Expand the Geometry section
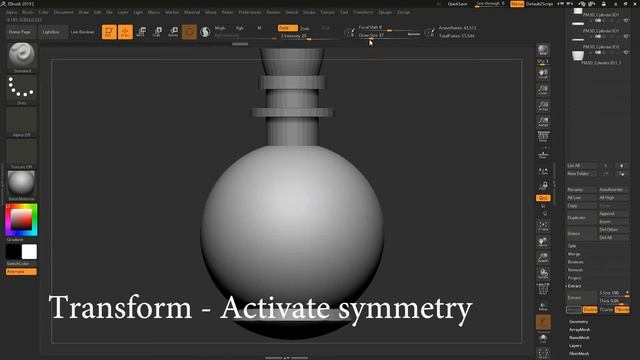 click(x=578, y=322)
